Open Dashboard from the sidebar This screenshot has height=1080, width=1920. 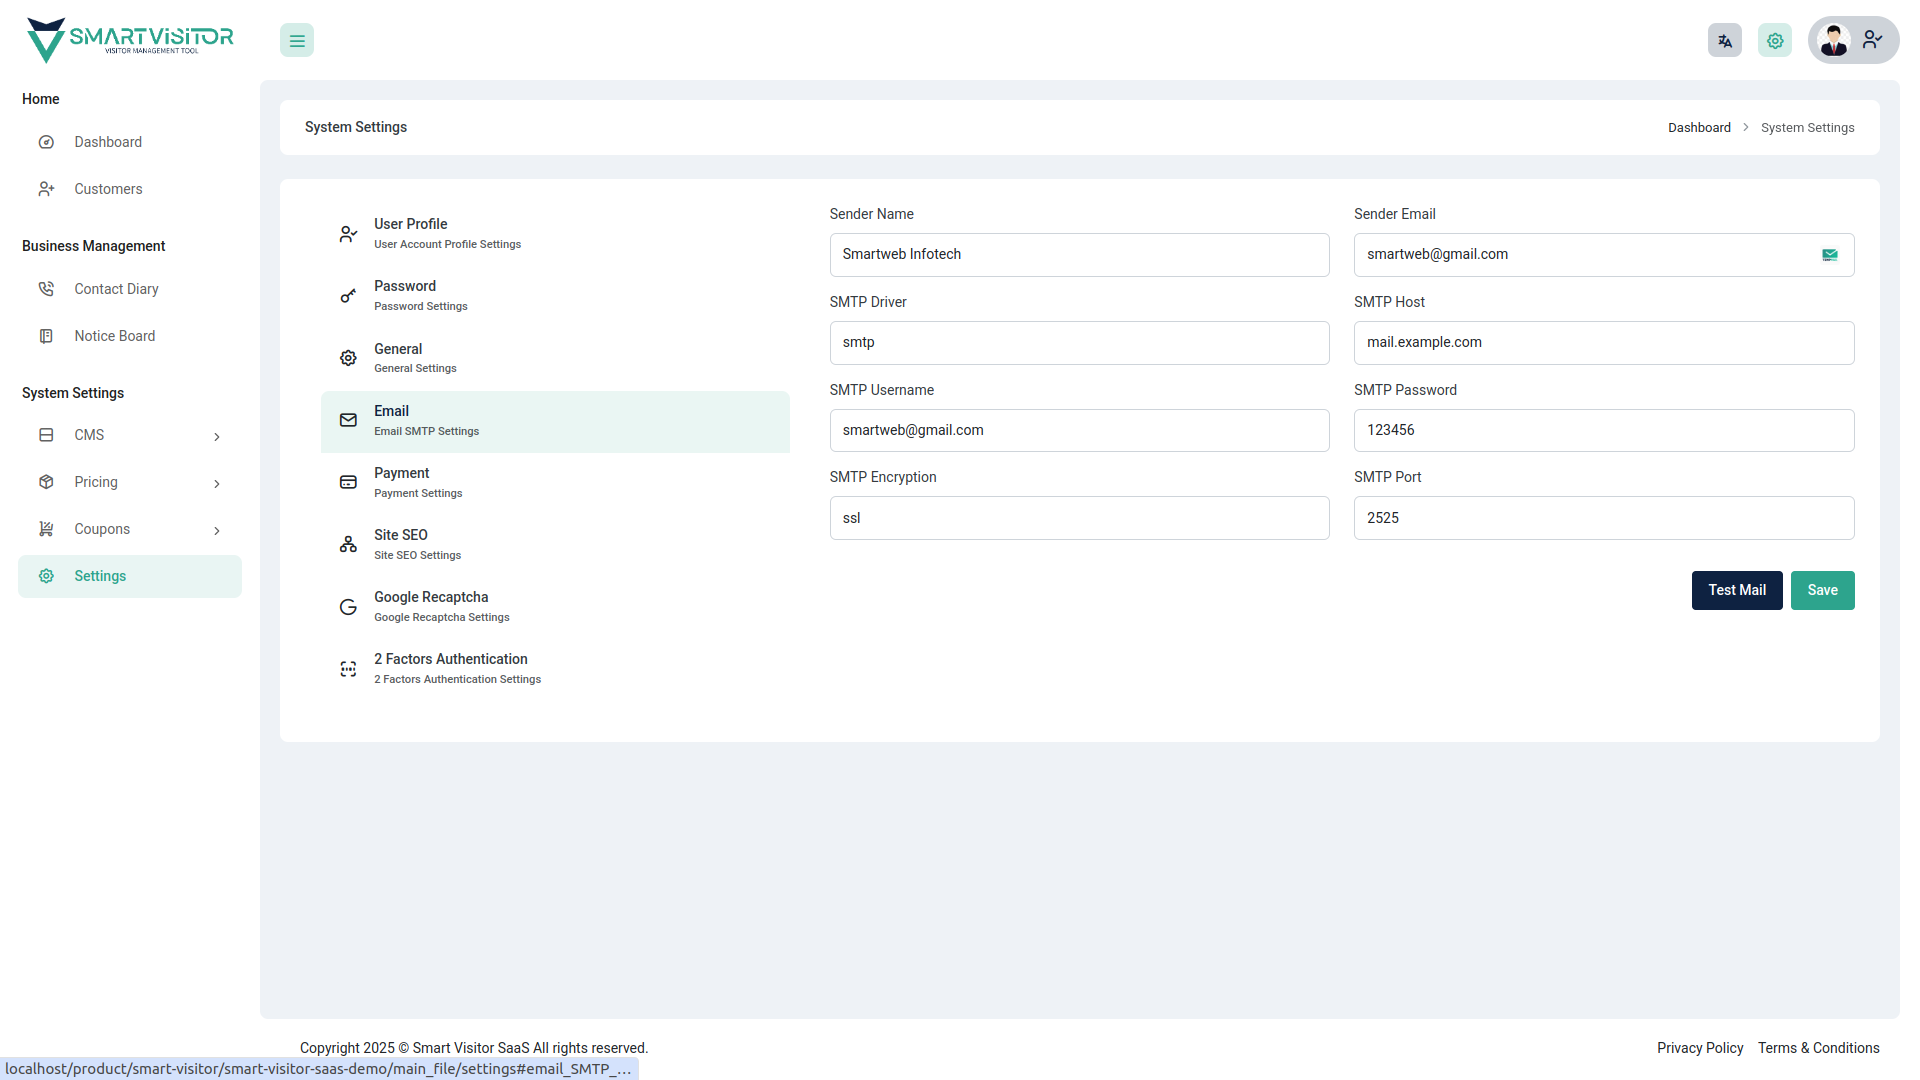tap(107, 141)
